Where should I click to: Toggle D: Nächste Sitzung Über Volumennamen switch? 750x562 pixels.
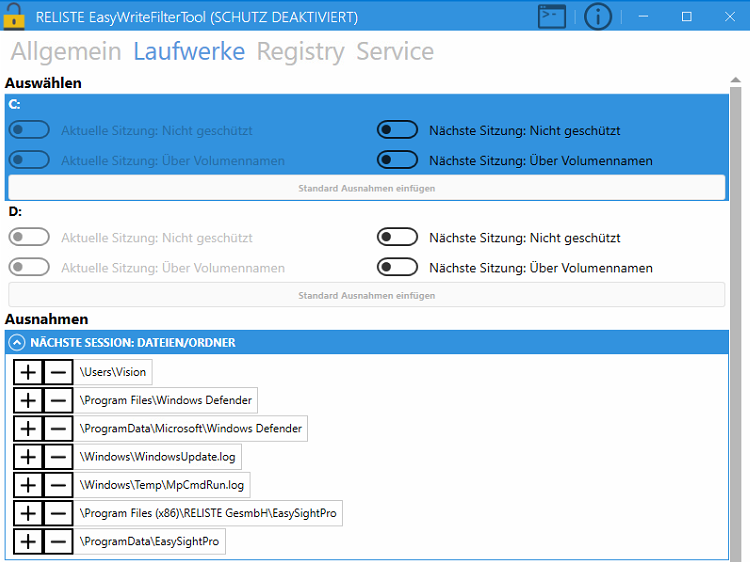click(397, 267)
